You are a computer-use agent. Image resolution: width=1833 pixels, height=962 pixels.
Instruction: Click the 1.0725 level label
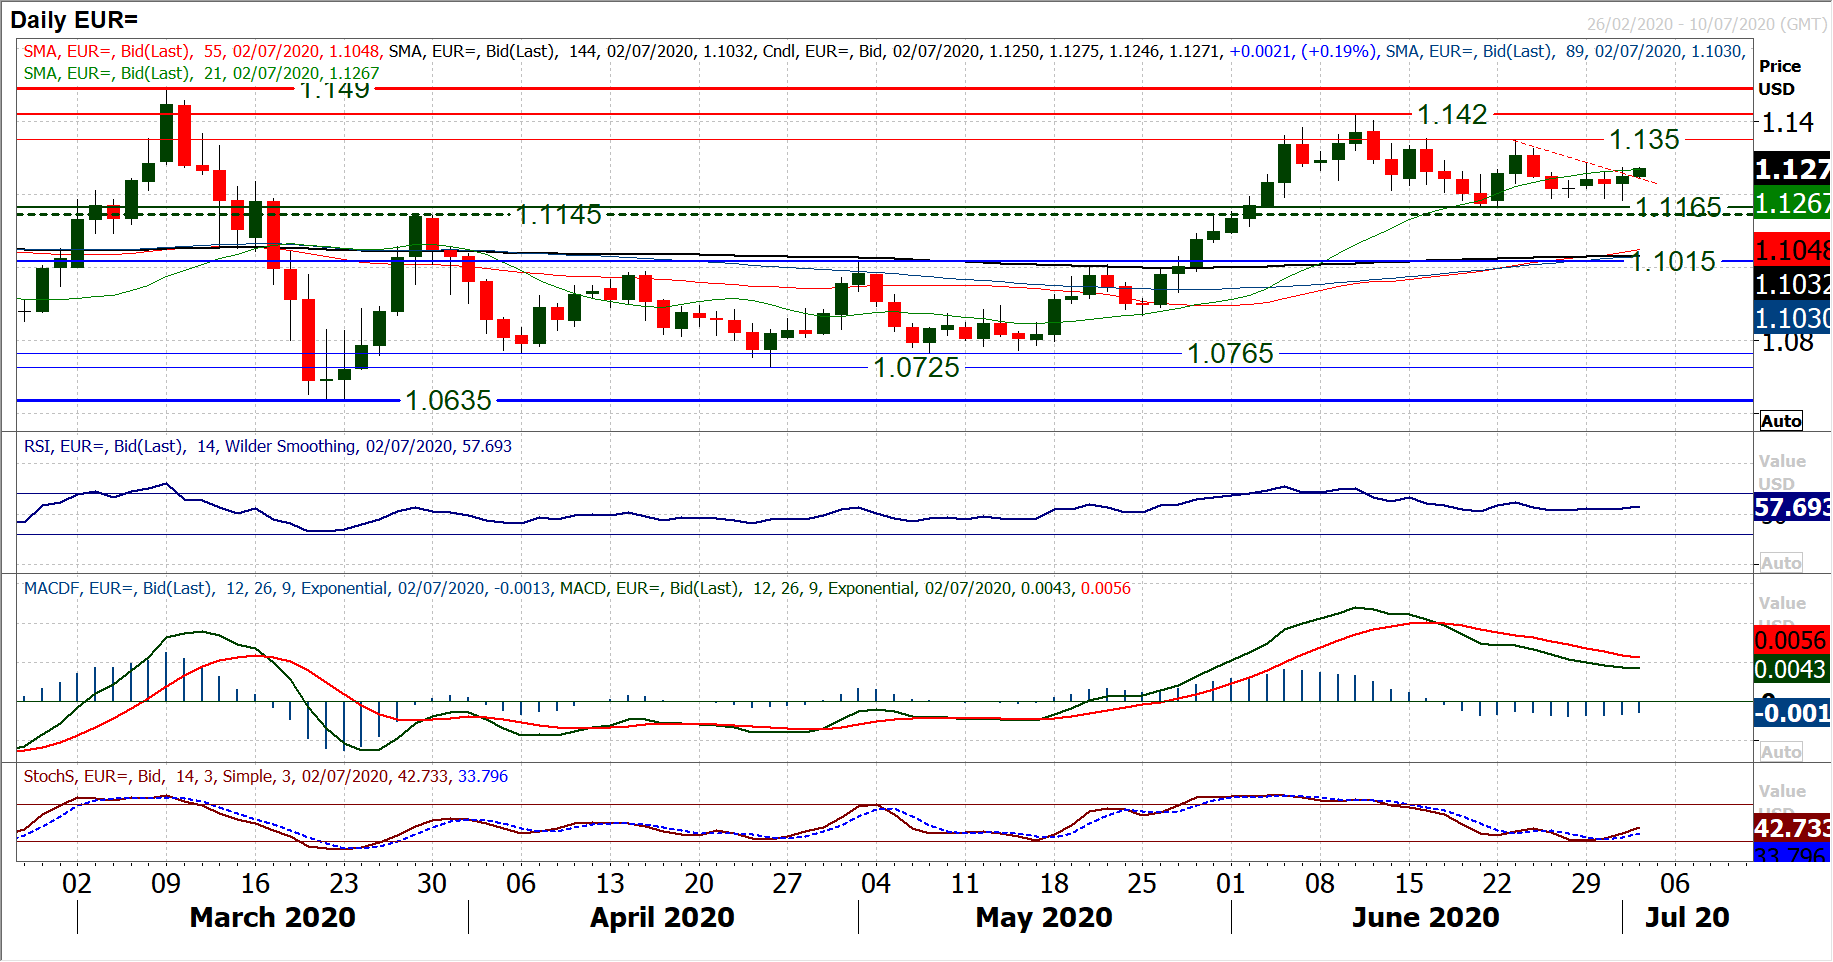click(916, 368)
